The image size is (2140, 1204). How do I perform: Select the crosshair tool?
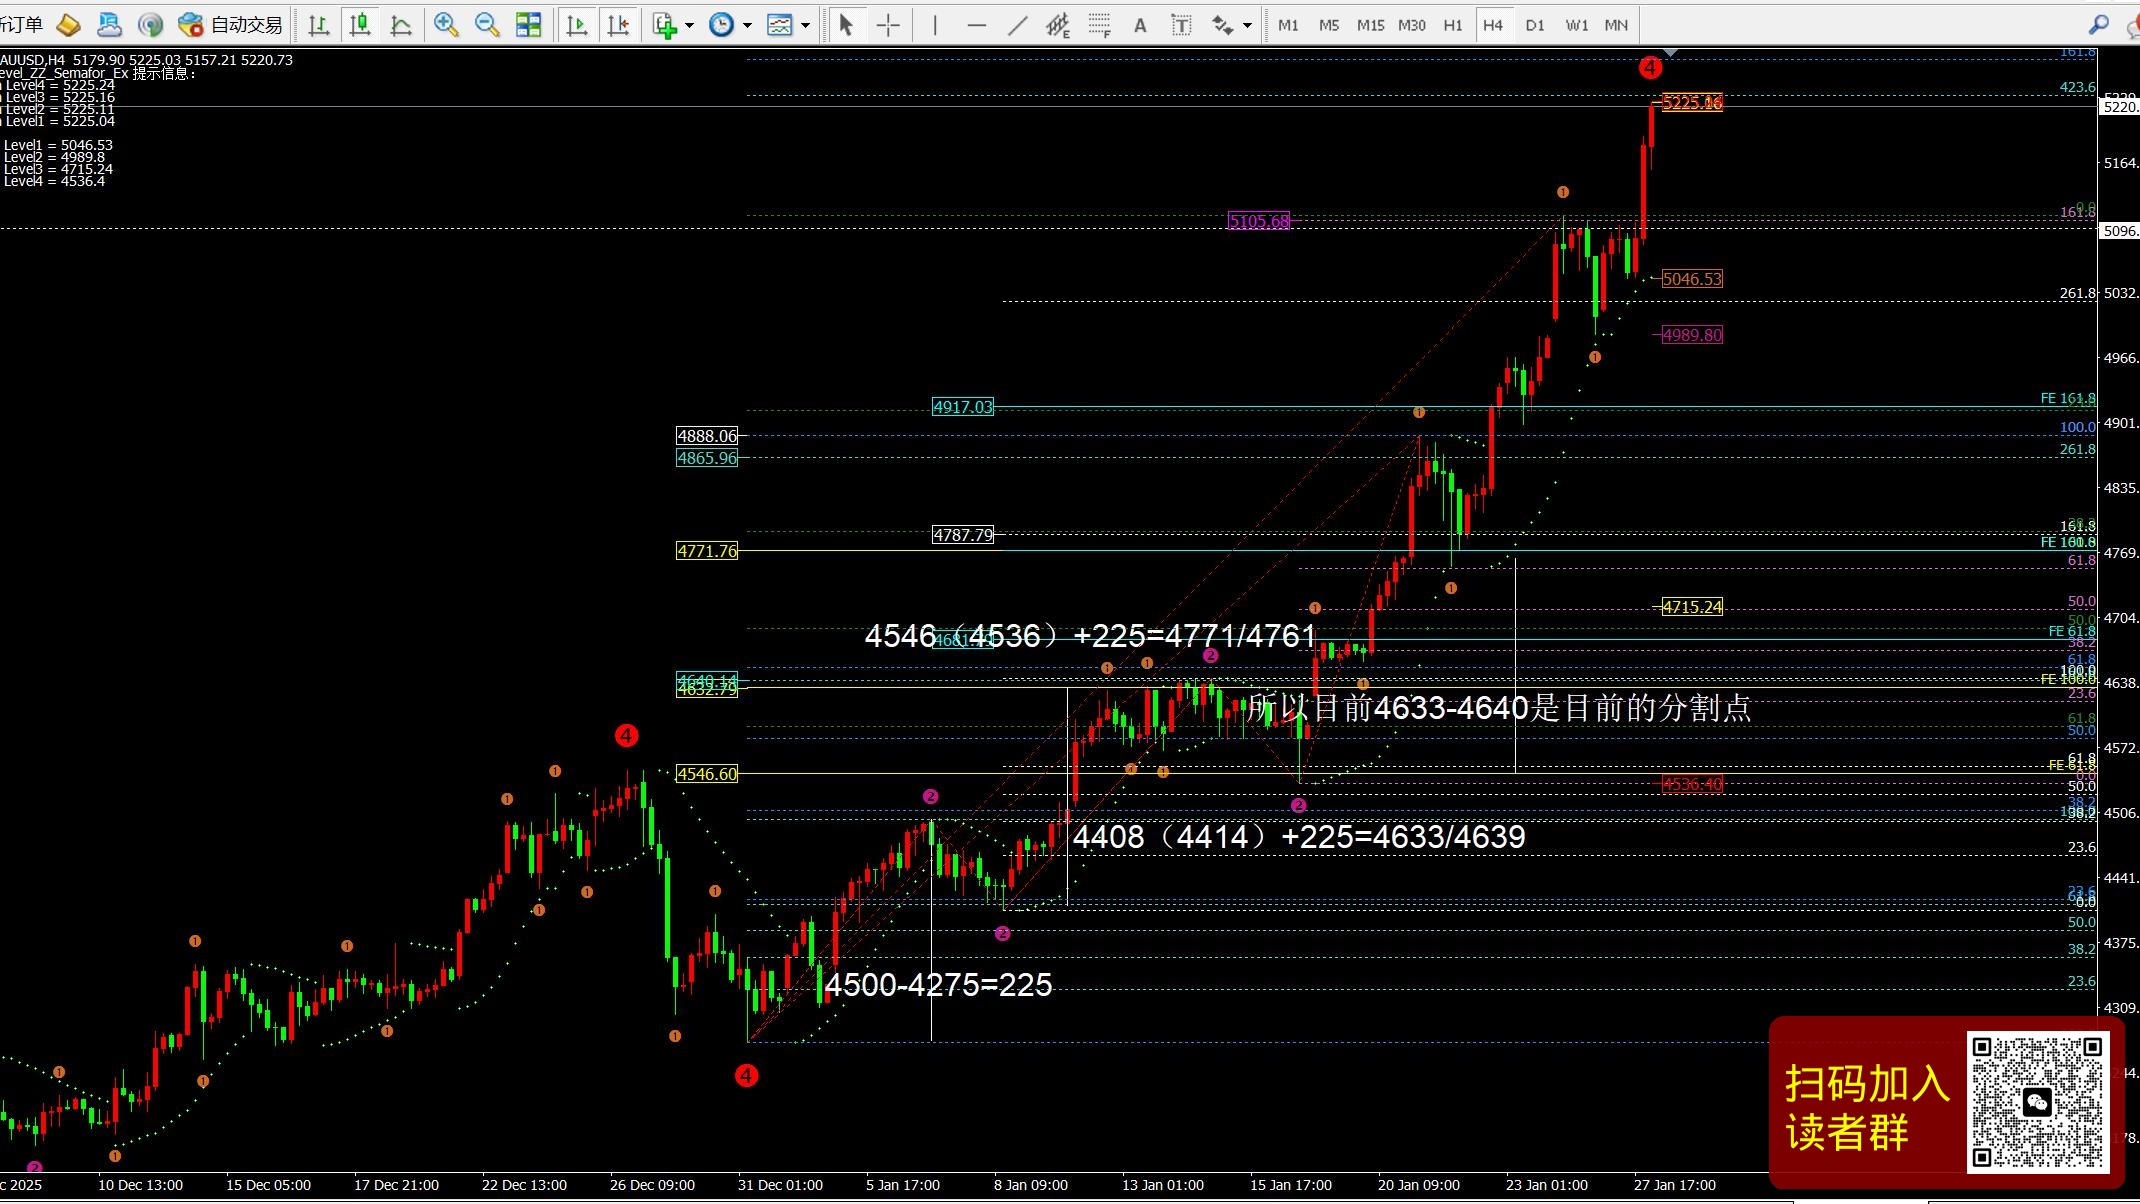click(888, 25)
